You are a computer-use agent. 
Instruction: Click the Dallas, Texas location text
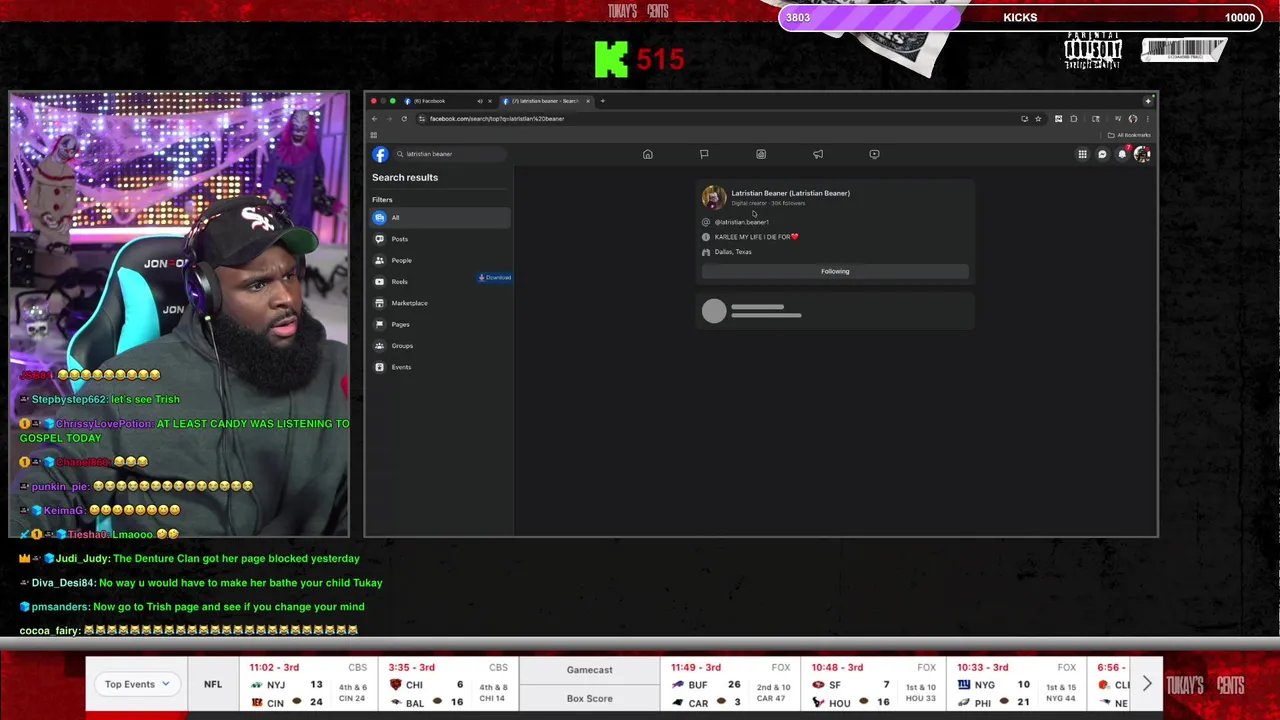coord(733,252)
